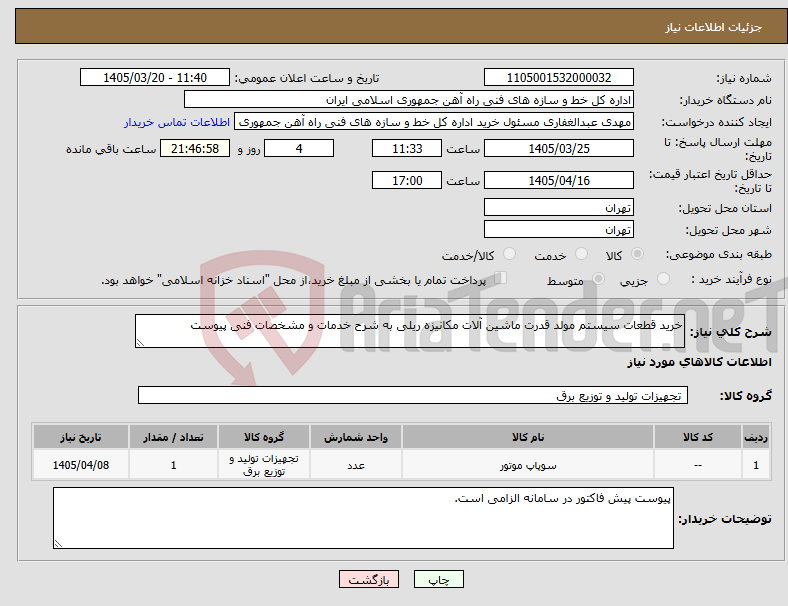
Task: Click the عدد unit cell
Action: click(x=356, y=465)
